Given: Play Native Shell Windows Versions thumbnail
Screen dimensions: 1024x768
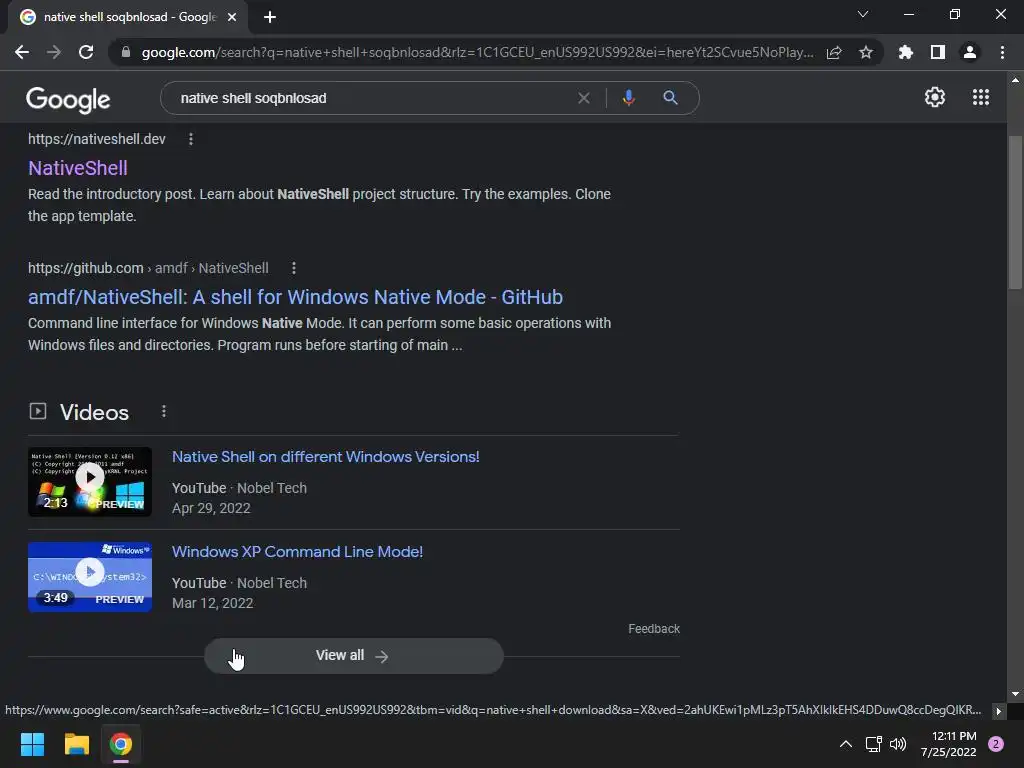Looking at the screenshot, I should coord(90,482).
